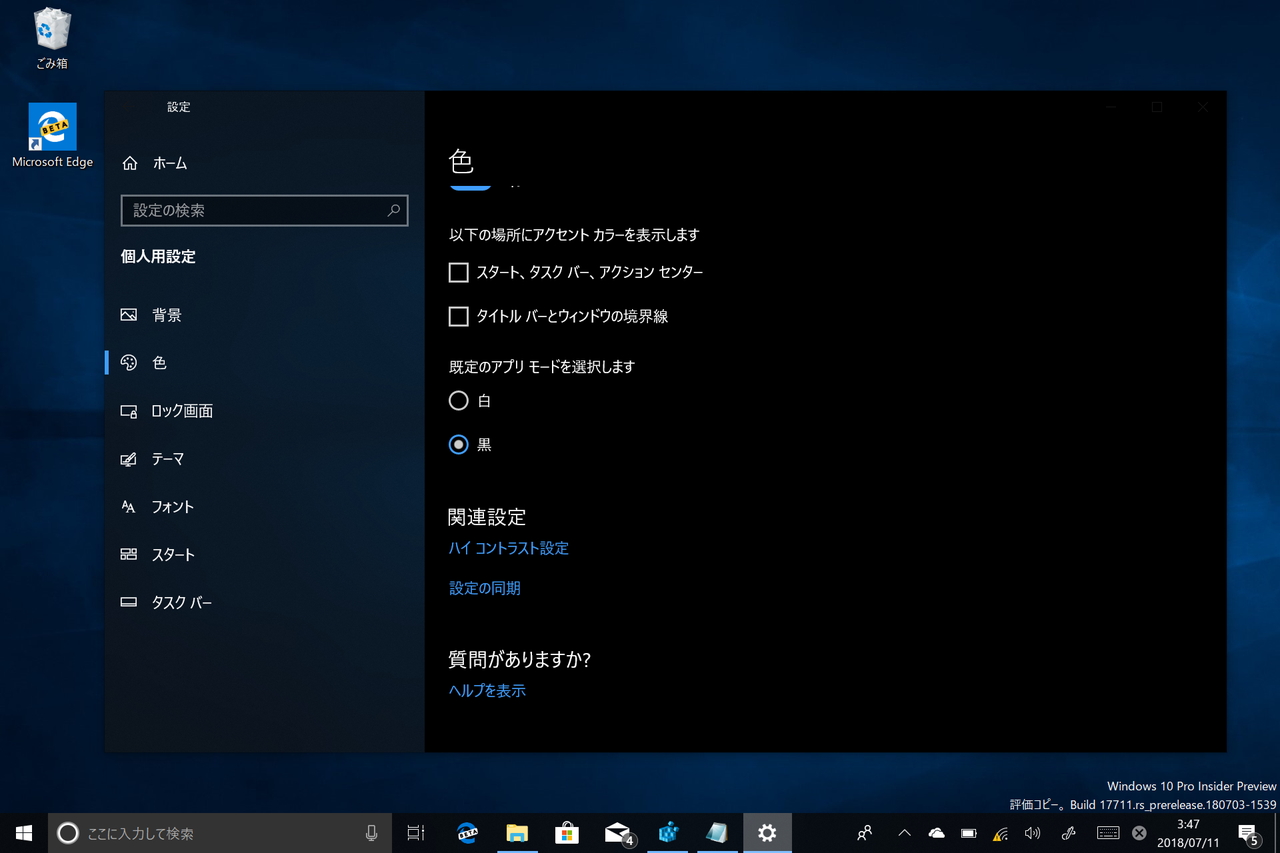The height and width of the screenshot is (853, 1280).
Task: Click the magnifier icon in the settings search box
Action: click(x=393, y=210)
